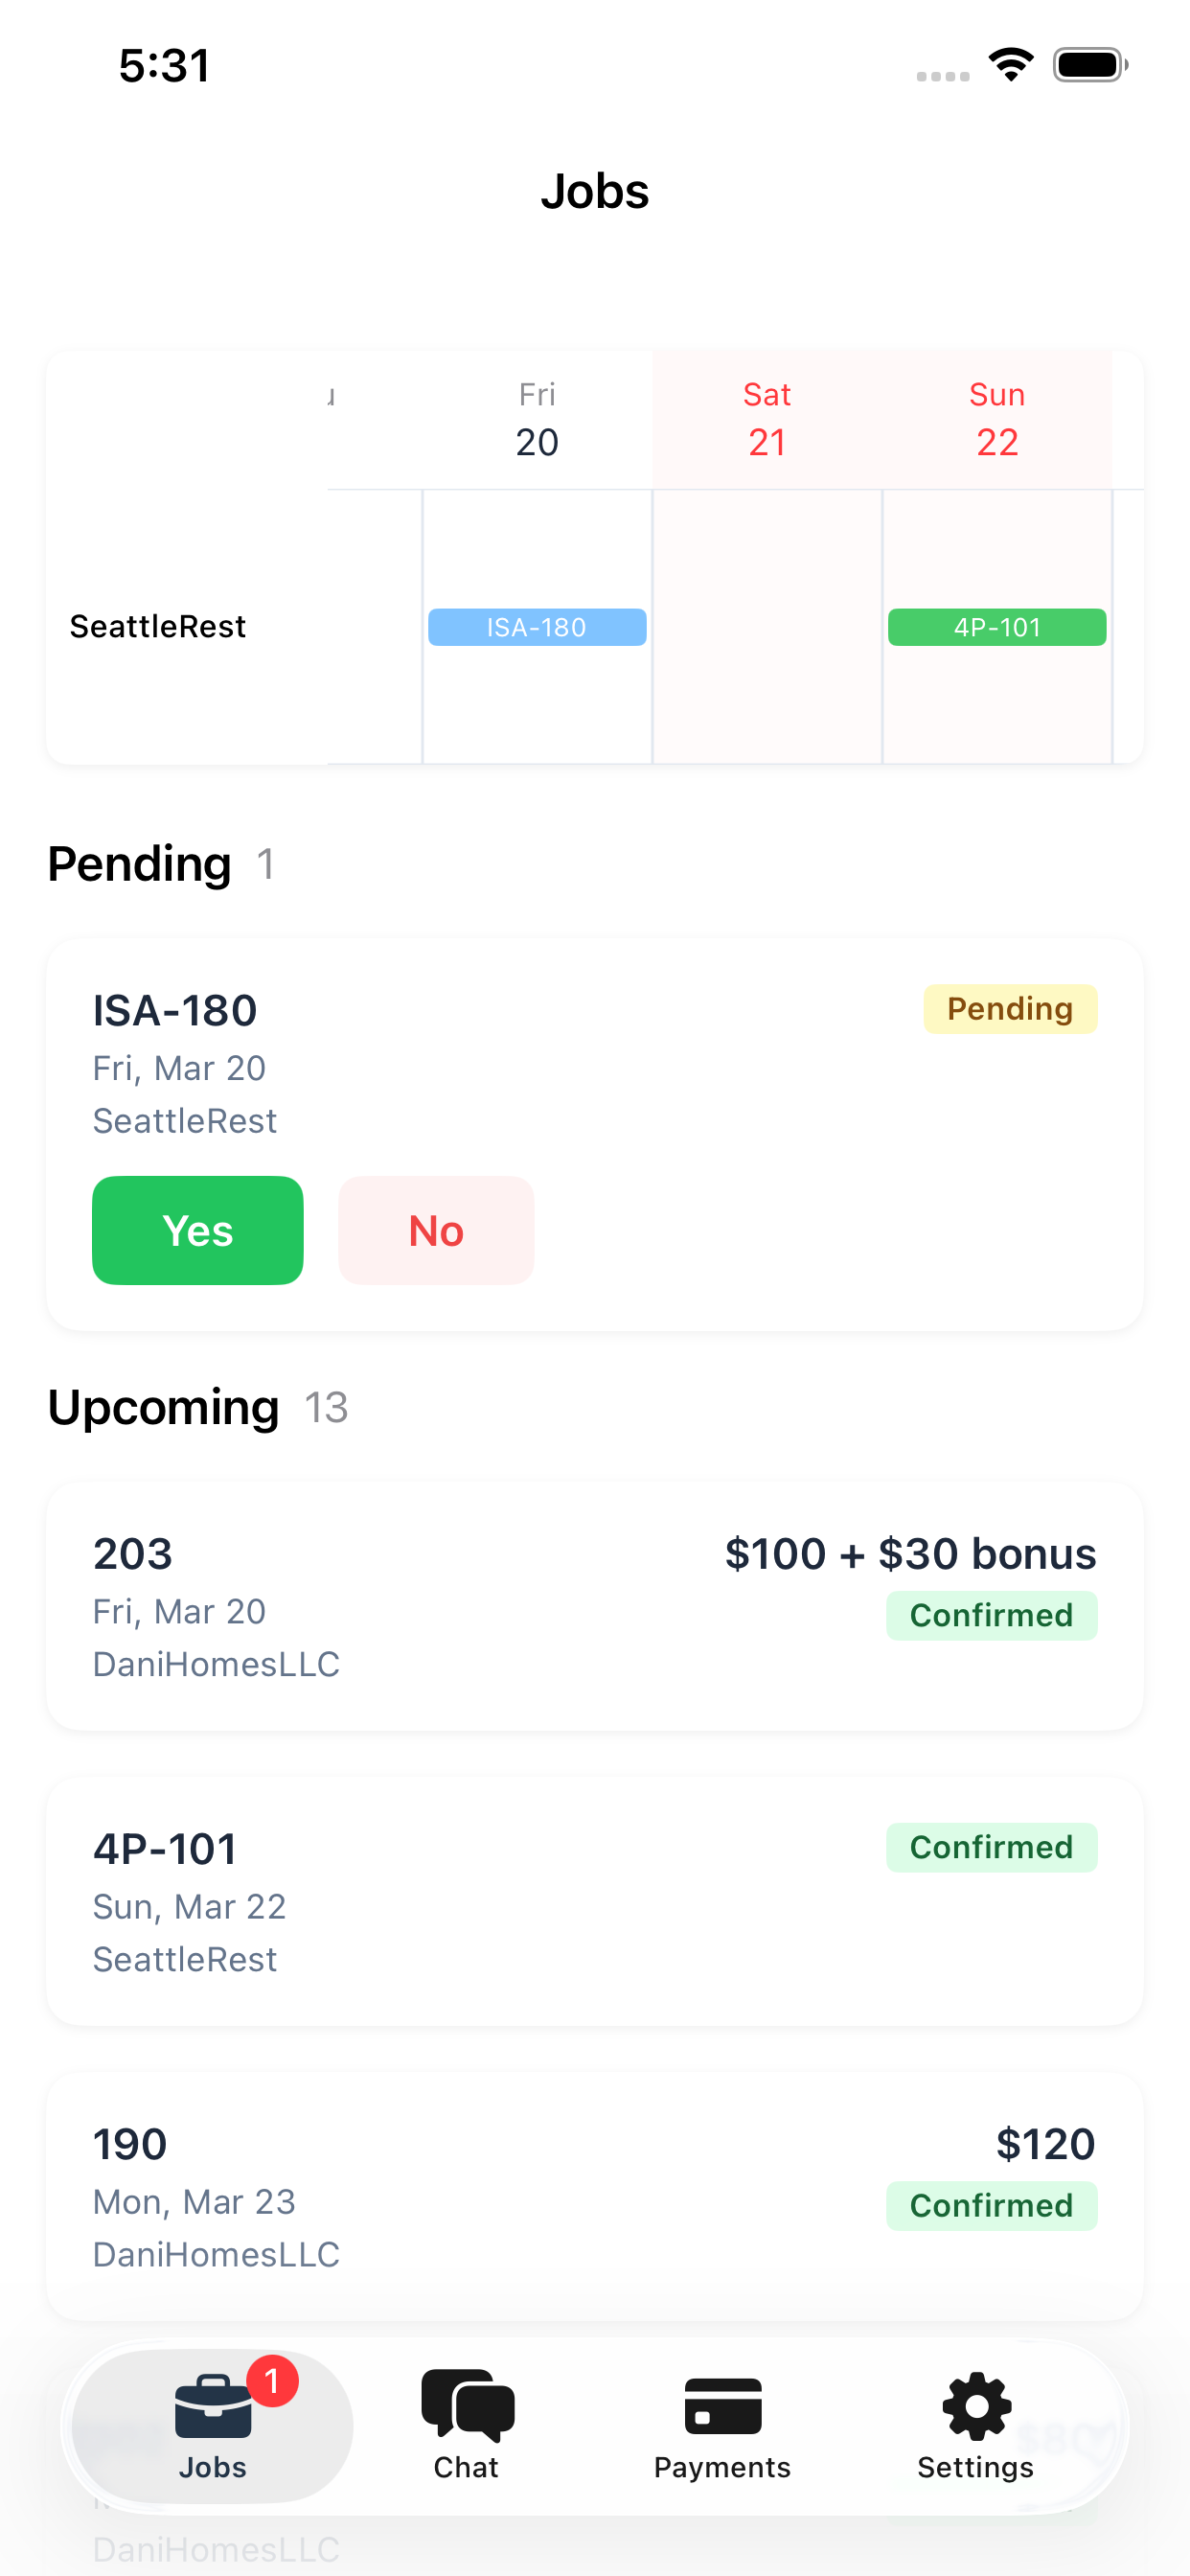Select the 4P-101 chip on Sunday

pyautogui.click(x=996, y=627)
